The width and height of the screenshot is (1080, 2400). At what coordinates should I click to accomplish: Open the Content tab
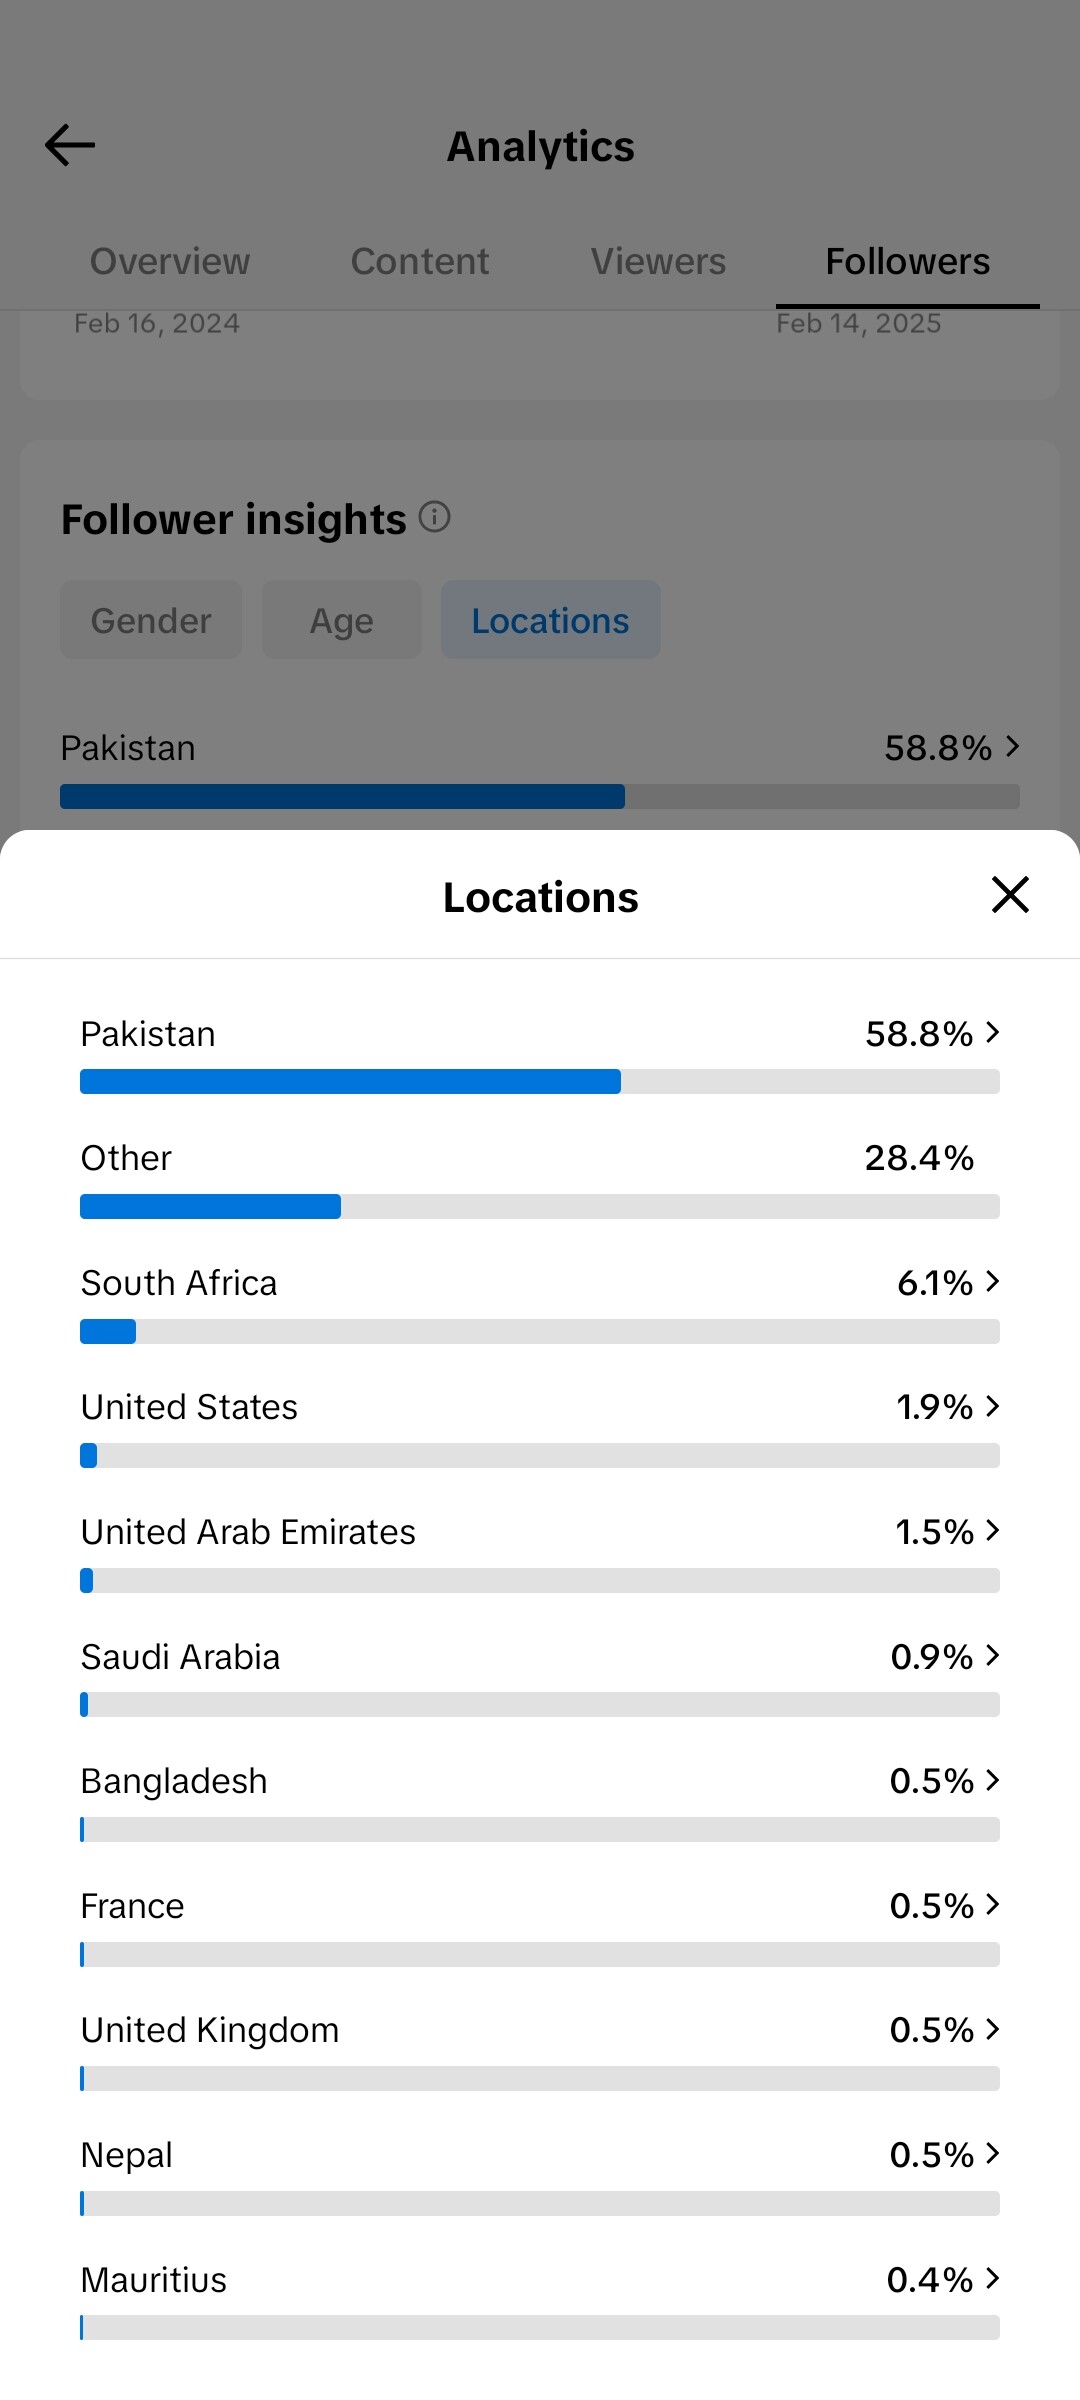420,262
